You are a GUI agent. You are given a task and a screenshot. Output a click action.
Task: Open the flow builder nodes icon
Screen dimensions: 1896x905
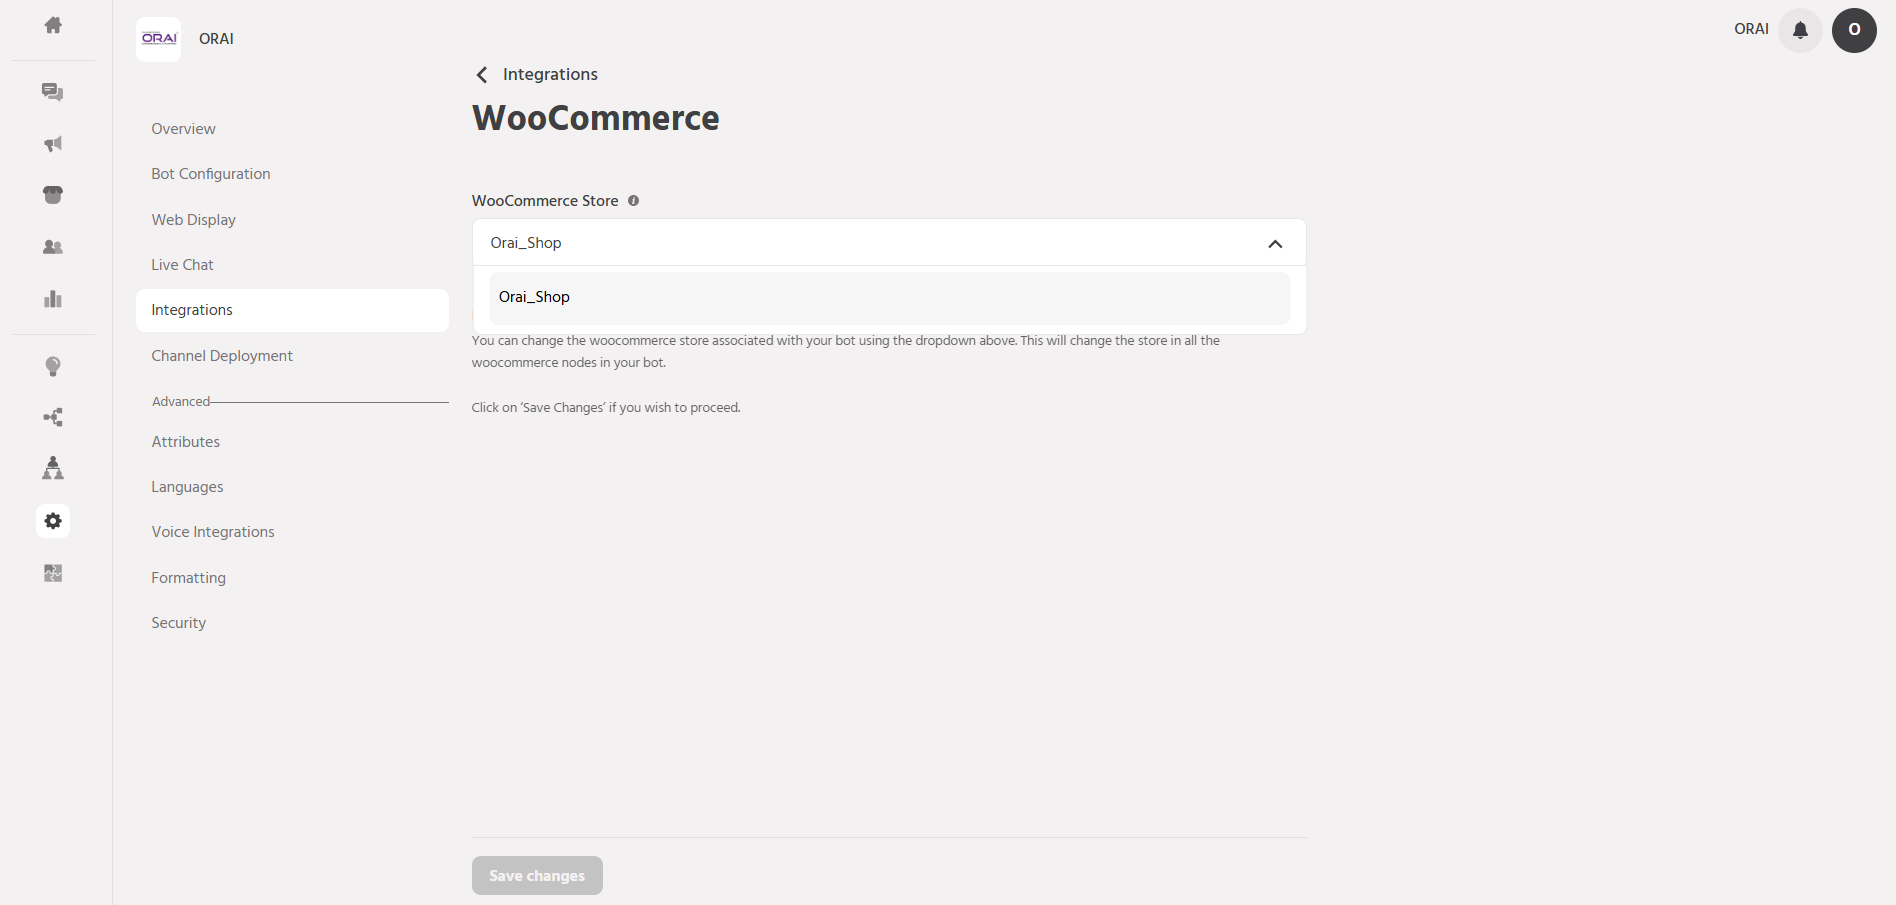click(53, 417)
